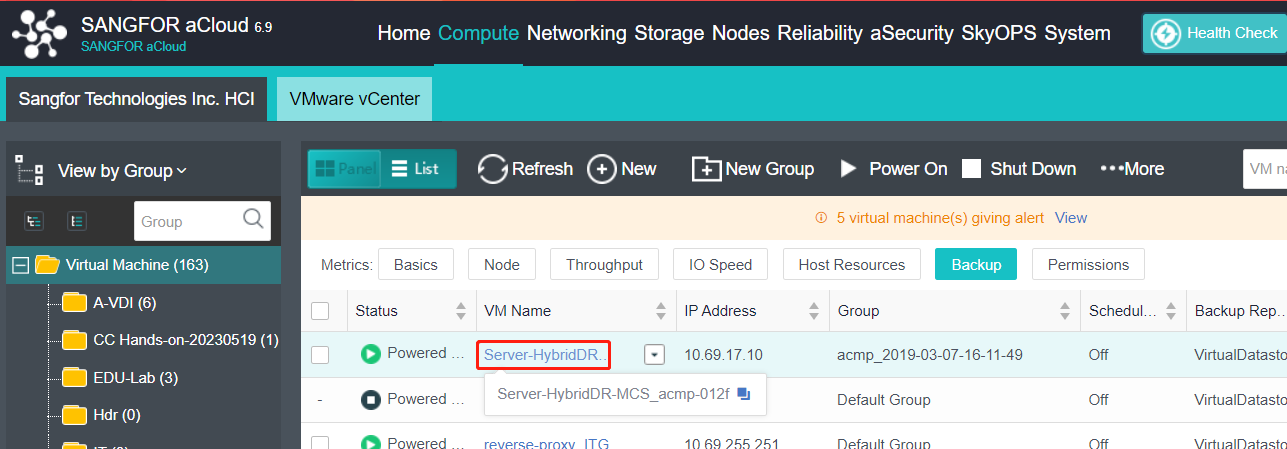Open the Storage menu
This screenshot has width=1287, height=449.
(x=669, y=33)
